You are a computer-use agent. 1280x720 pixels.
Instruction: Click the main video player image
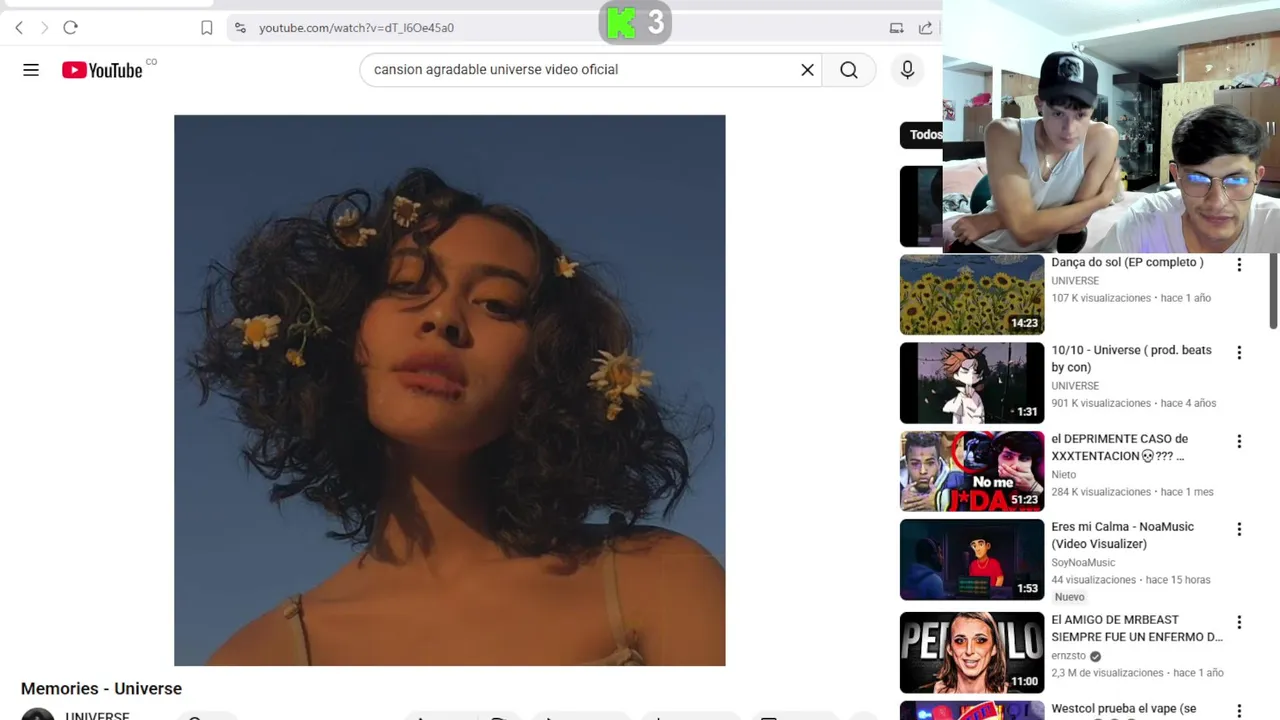coord(449,390)
